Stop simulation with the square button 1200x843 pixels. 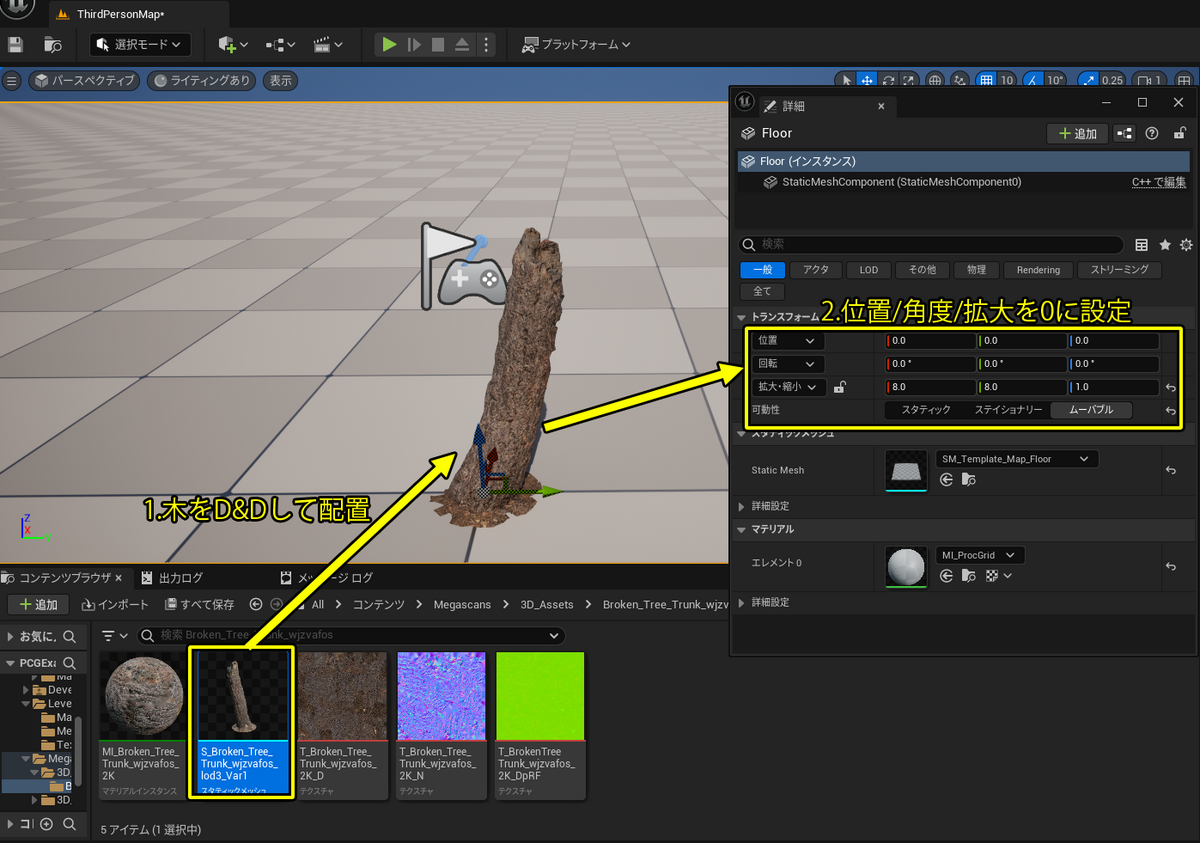(x=438, y=45)
